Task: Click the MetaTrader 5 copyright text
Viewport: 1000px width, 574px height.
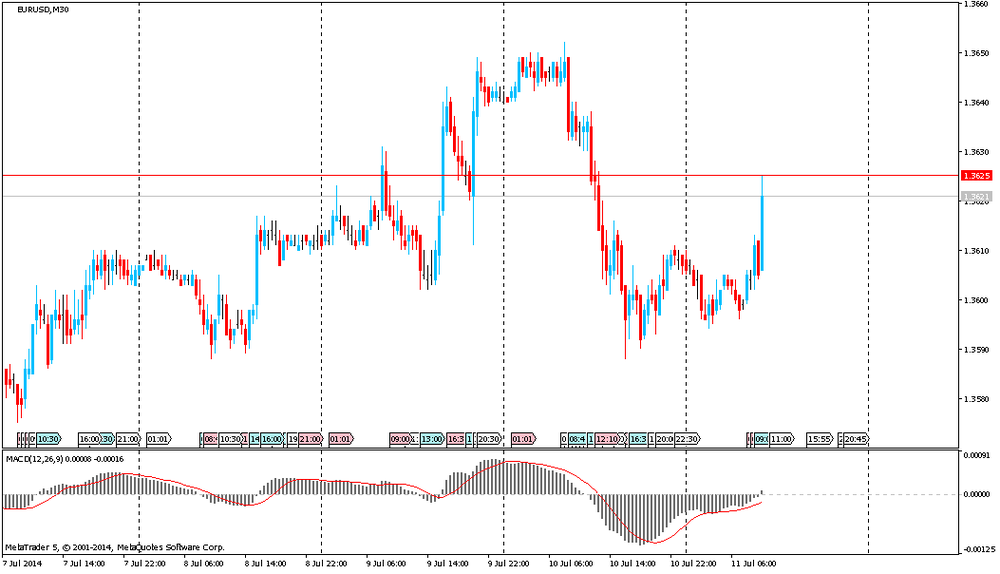Action: (115, 547)
